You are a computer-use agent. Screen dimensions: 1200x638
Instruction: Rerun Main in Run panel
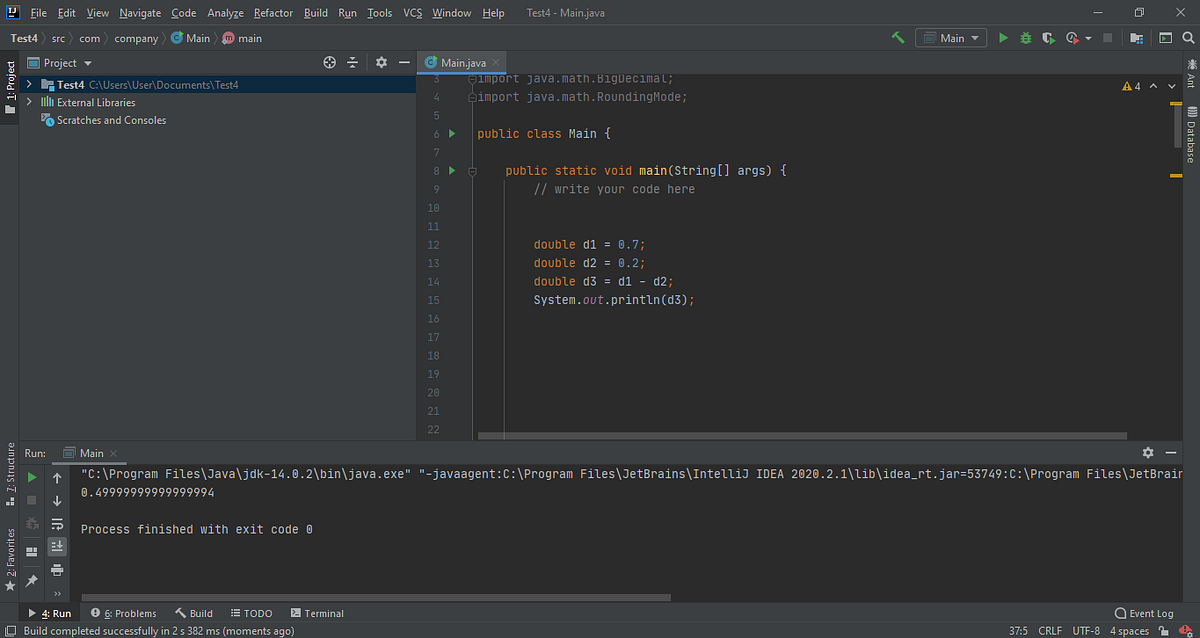[32, 478]
